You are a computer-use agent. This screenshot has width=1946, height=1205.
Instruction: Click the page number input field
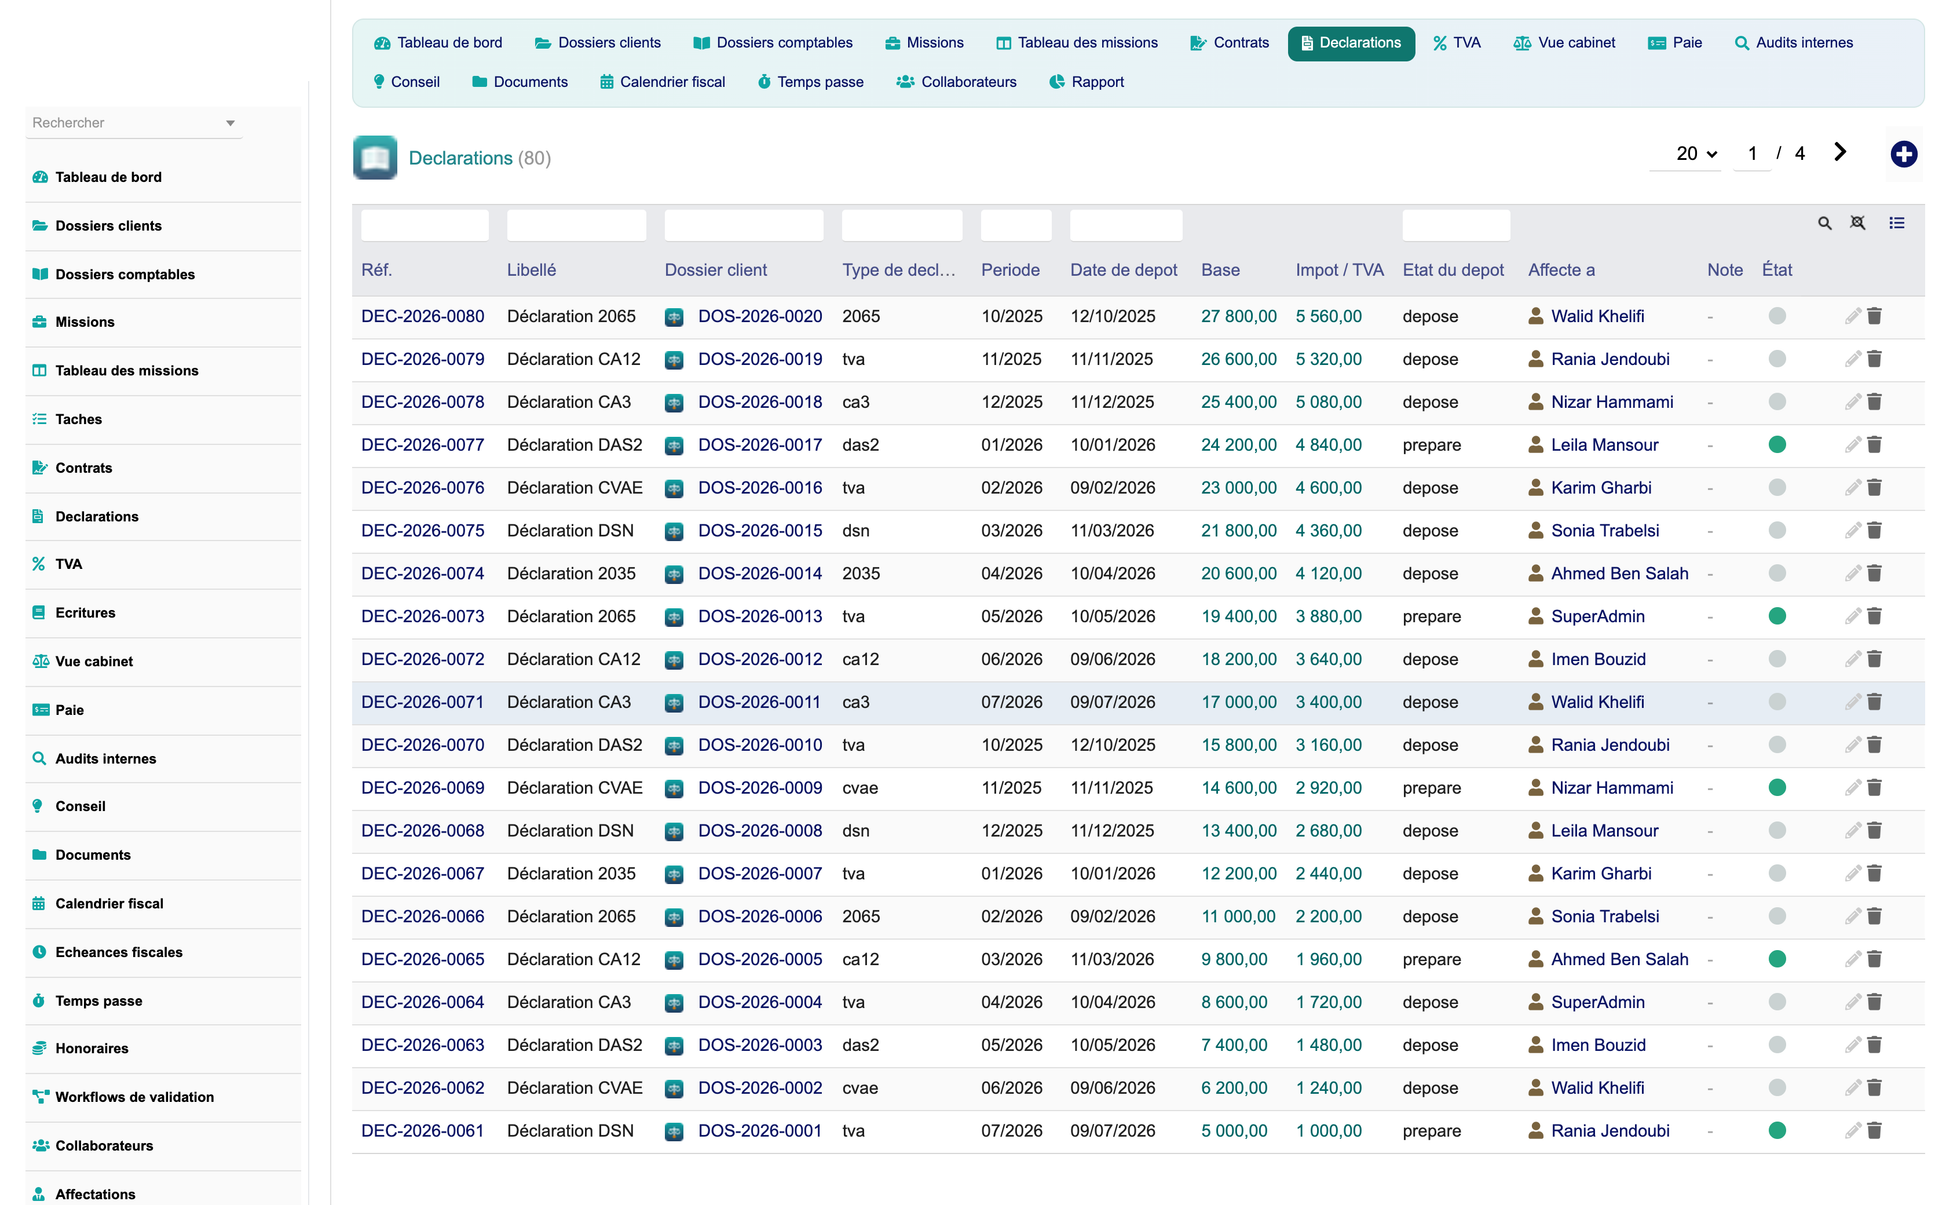(1752, 154)
